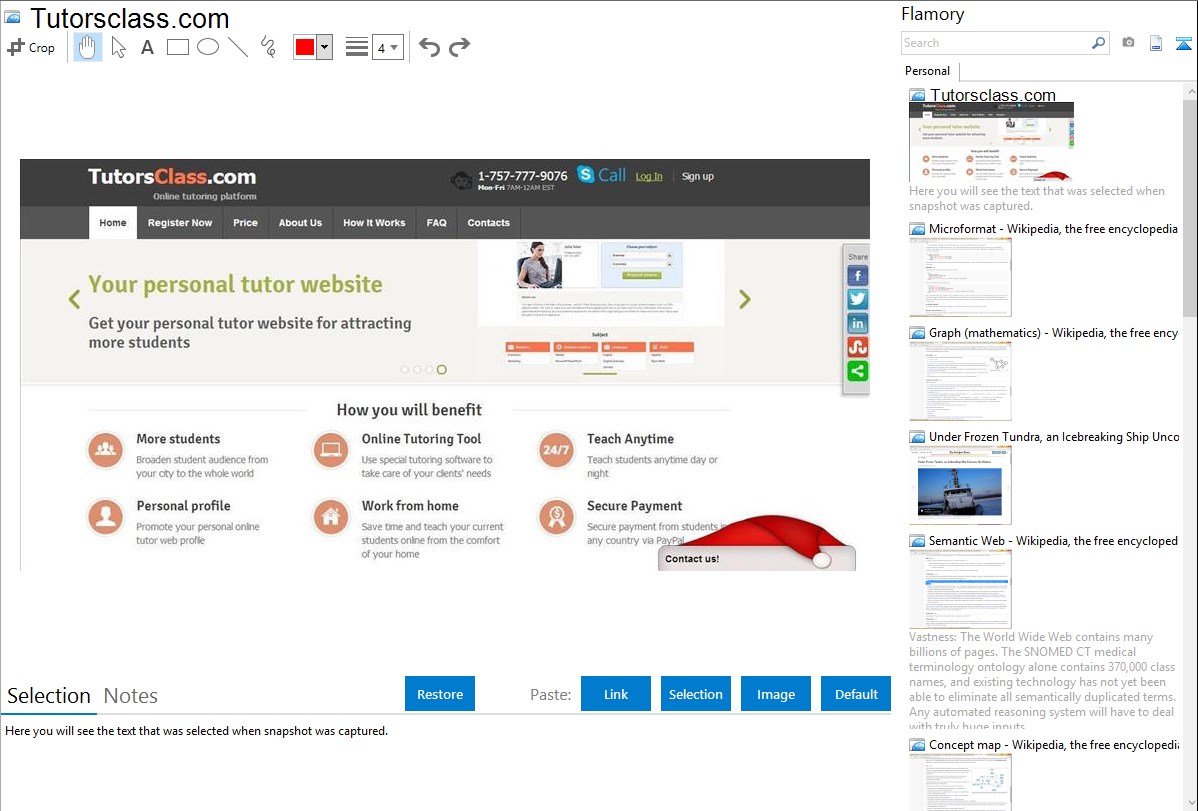Screen dimensions: 1198x811
Task: Redo the last undone action
Action: tap(459, 47)
